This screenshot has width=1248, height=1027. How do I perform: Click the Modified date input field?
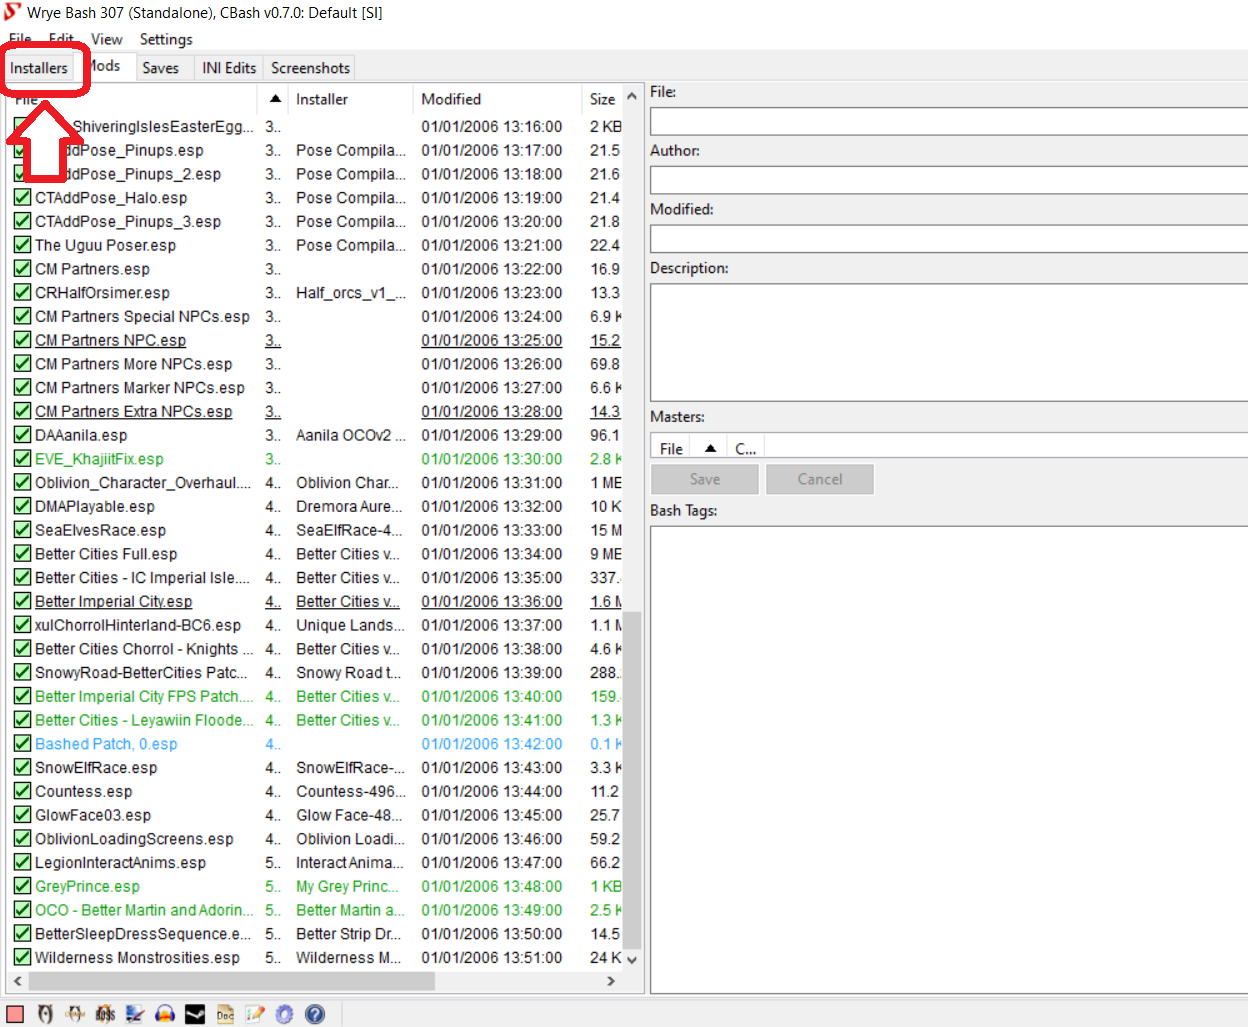tap(949, 238)
